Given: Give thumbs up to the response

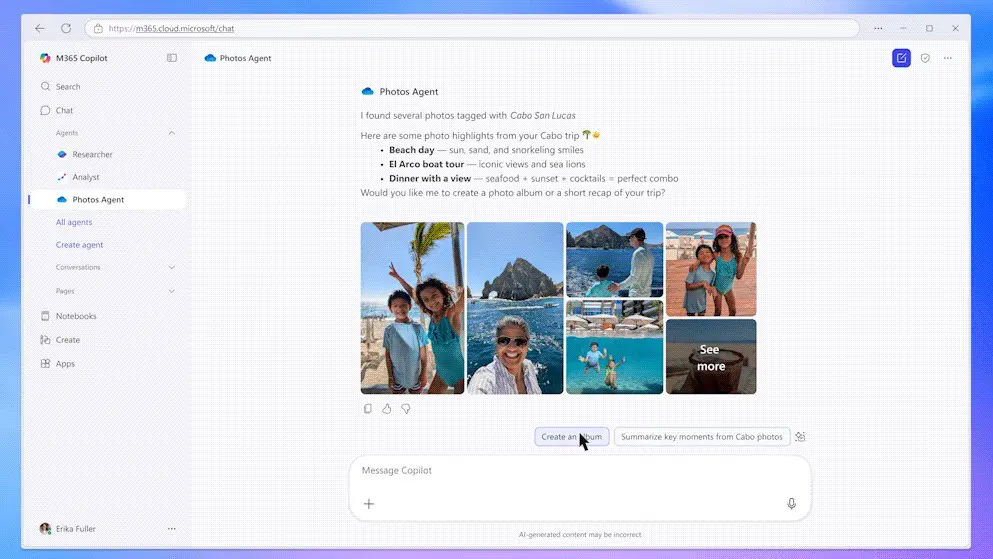Looking at the screenshot, I should [x=387, y=409].
